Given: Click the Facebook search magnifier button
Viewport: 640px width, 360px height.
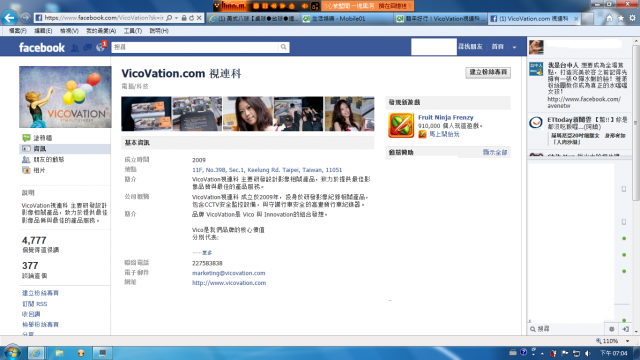Looking at the screenshot, I should 284,47.
